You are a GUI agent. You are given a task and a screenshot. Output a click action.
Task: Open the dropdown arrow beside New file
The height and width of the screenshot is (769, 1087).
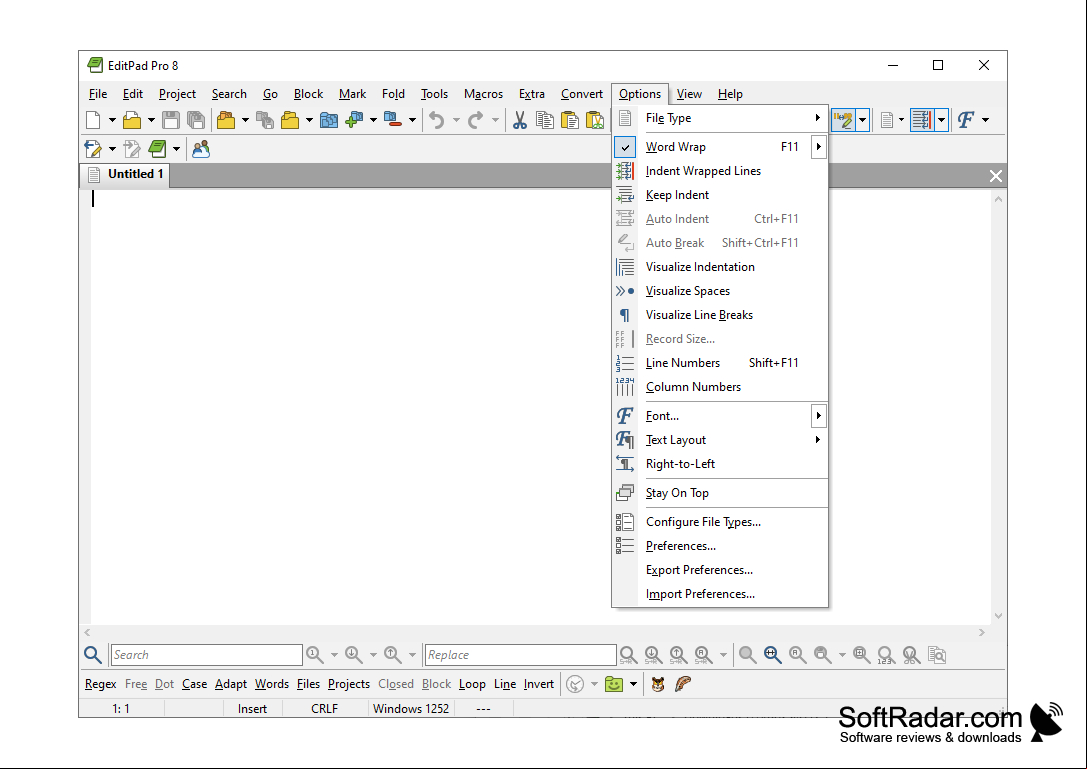tap(112, 120)
